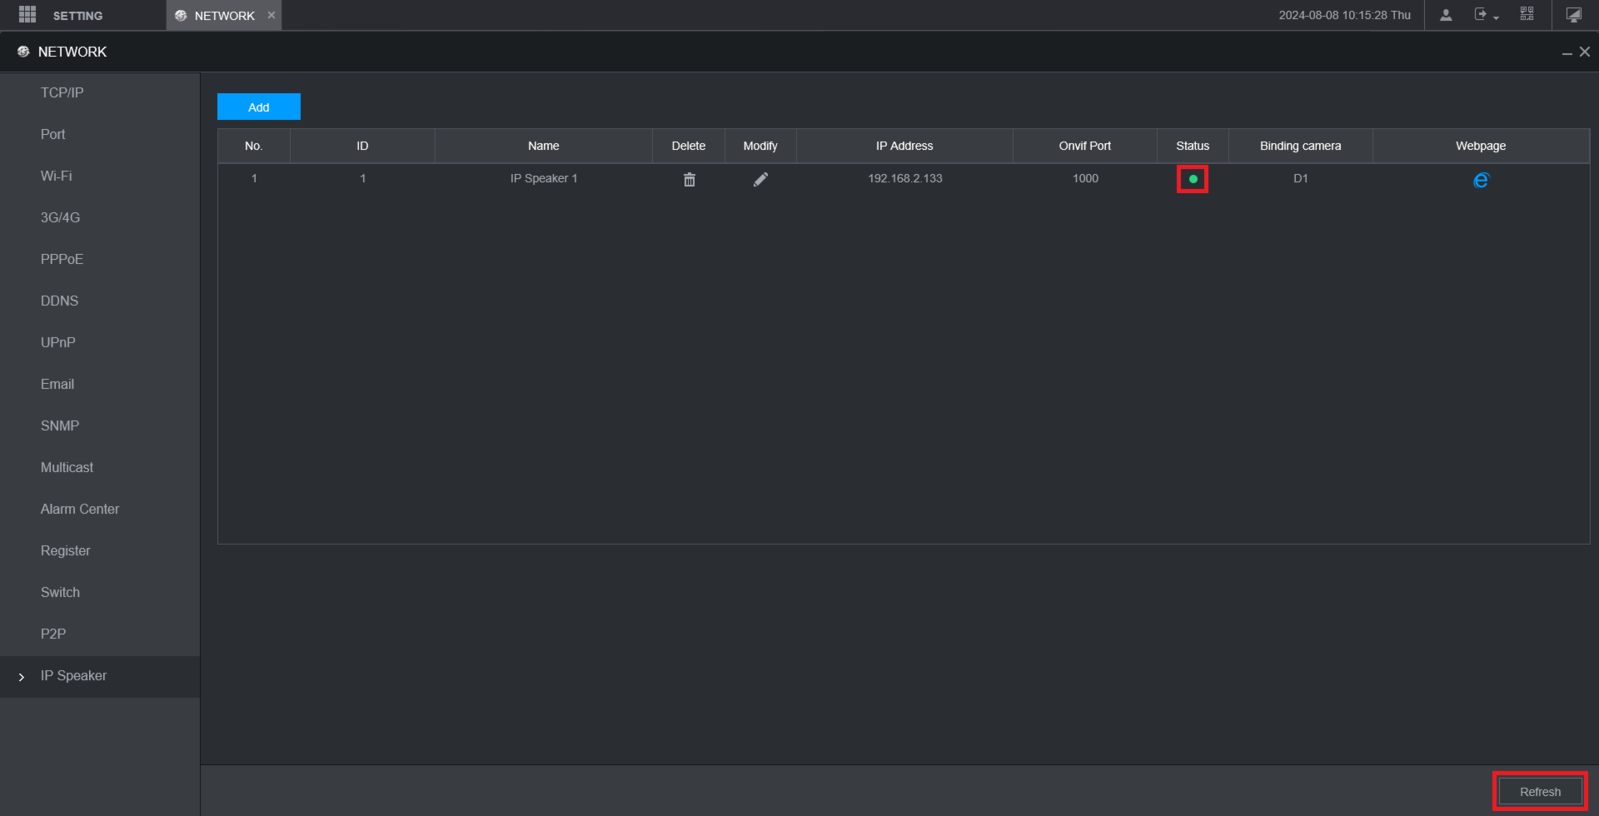This screenshot has height=816, width=1599.
Task: Close the NETWORK tab
Action: tap(271, 15)
